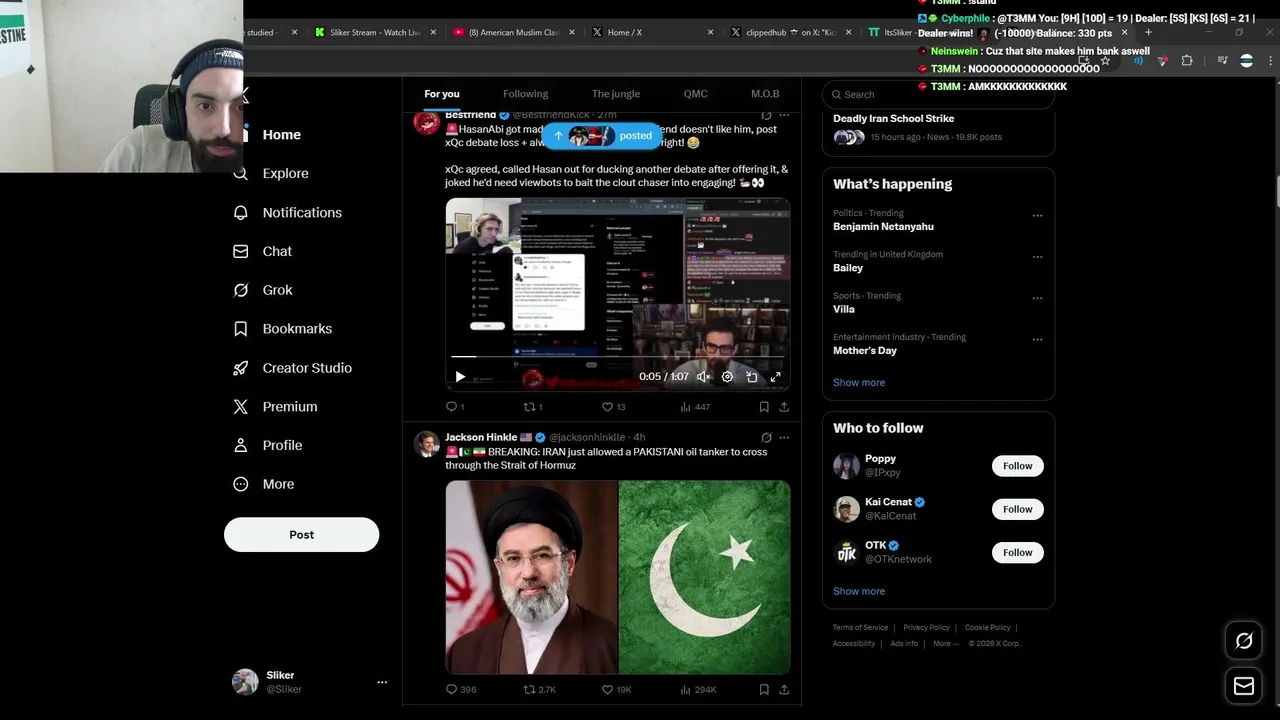Click the Search input field

point(938,94)
